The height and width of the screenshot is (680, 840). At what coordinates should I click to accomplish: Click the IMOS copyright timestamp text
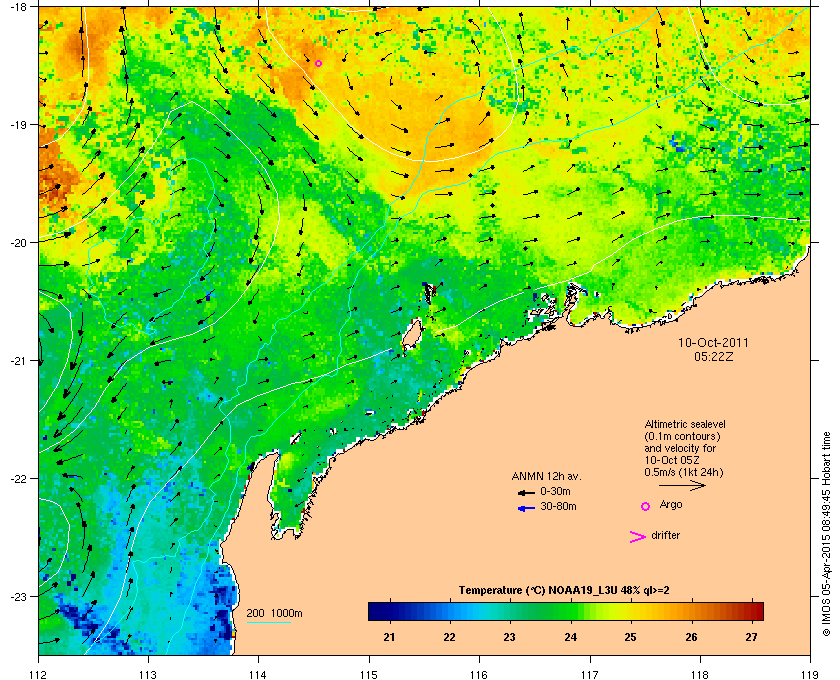point(826,534)
